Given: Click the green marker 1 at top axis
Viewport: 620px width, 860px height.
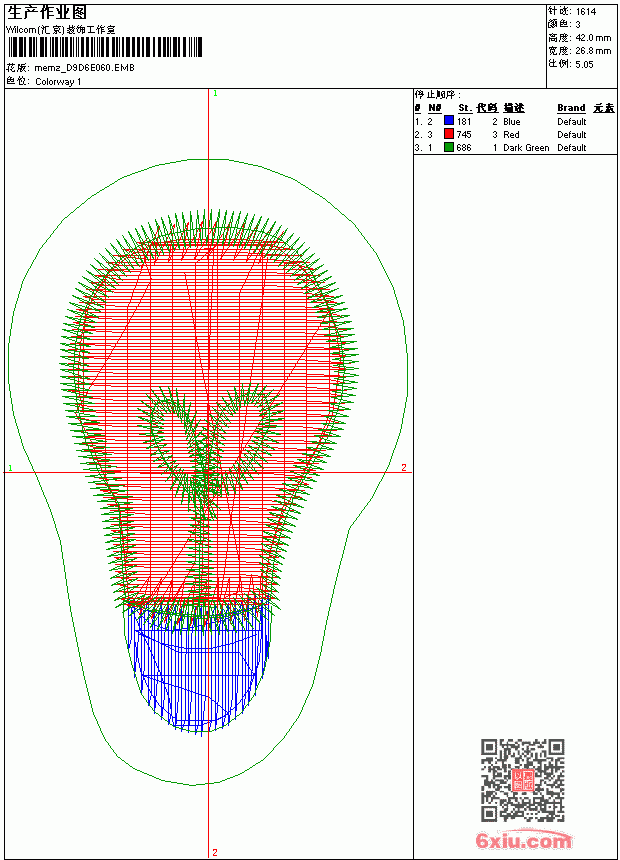Looking at the screenshot, I should 216,94.
